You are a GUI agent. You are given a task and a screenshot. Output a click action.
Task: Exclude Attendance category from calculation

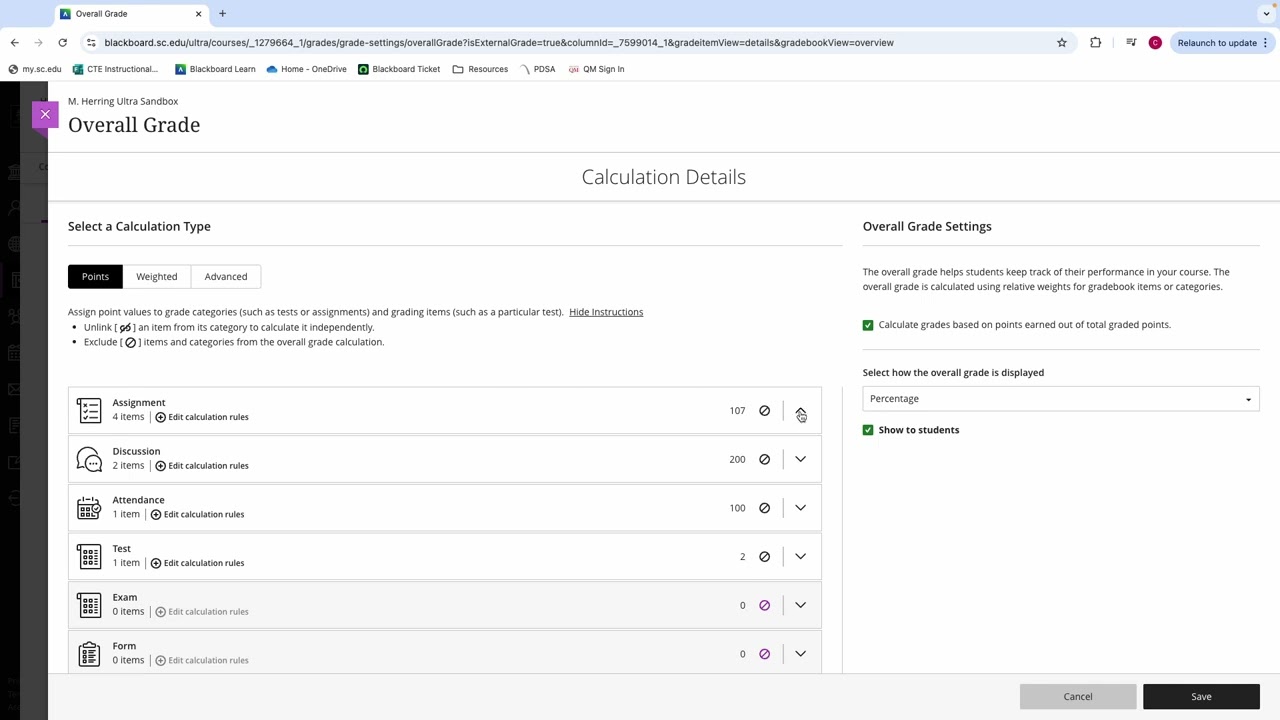pyautogui.click(x=764, y=508)
